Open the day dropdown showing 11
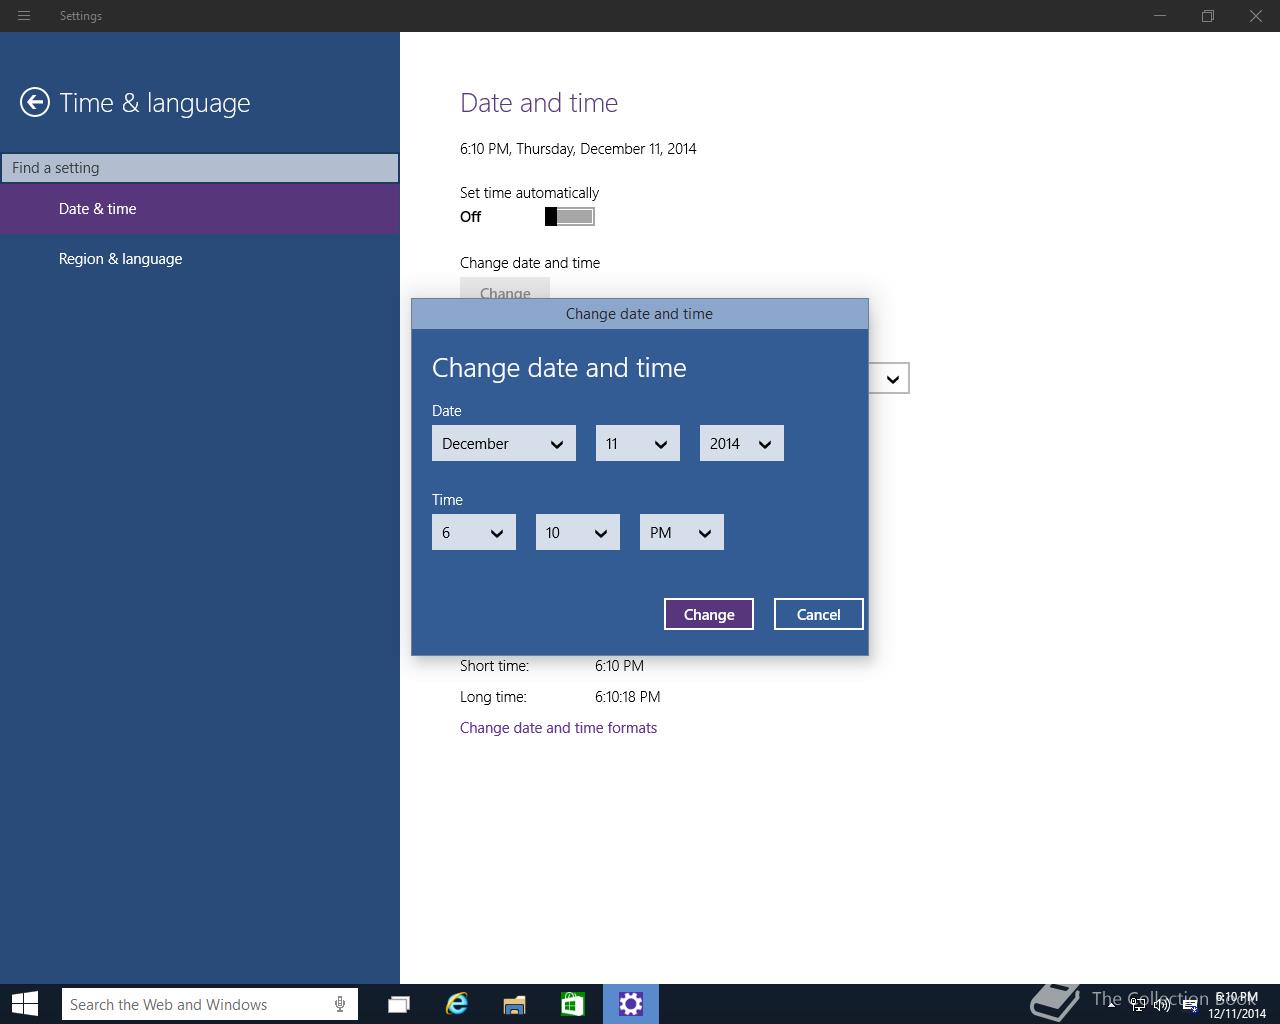This screenshot has width=1280, height=1024. click(x=638, y=444)
